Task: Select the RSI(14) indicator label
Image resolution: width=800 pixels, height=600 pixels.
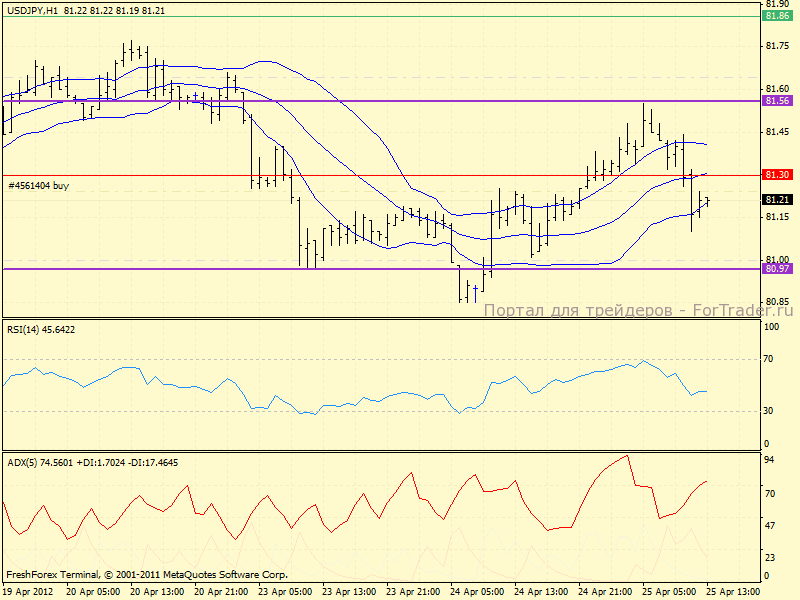Action: pyautogui.click(x=40, y=329)
